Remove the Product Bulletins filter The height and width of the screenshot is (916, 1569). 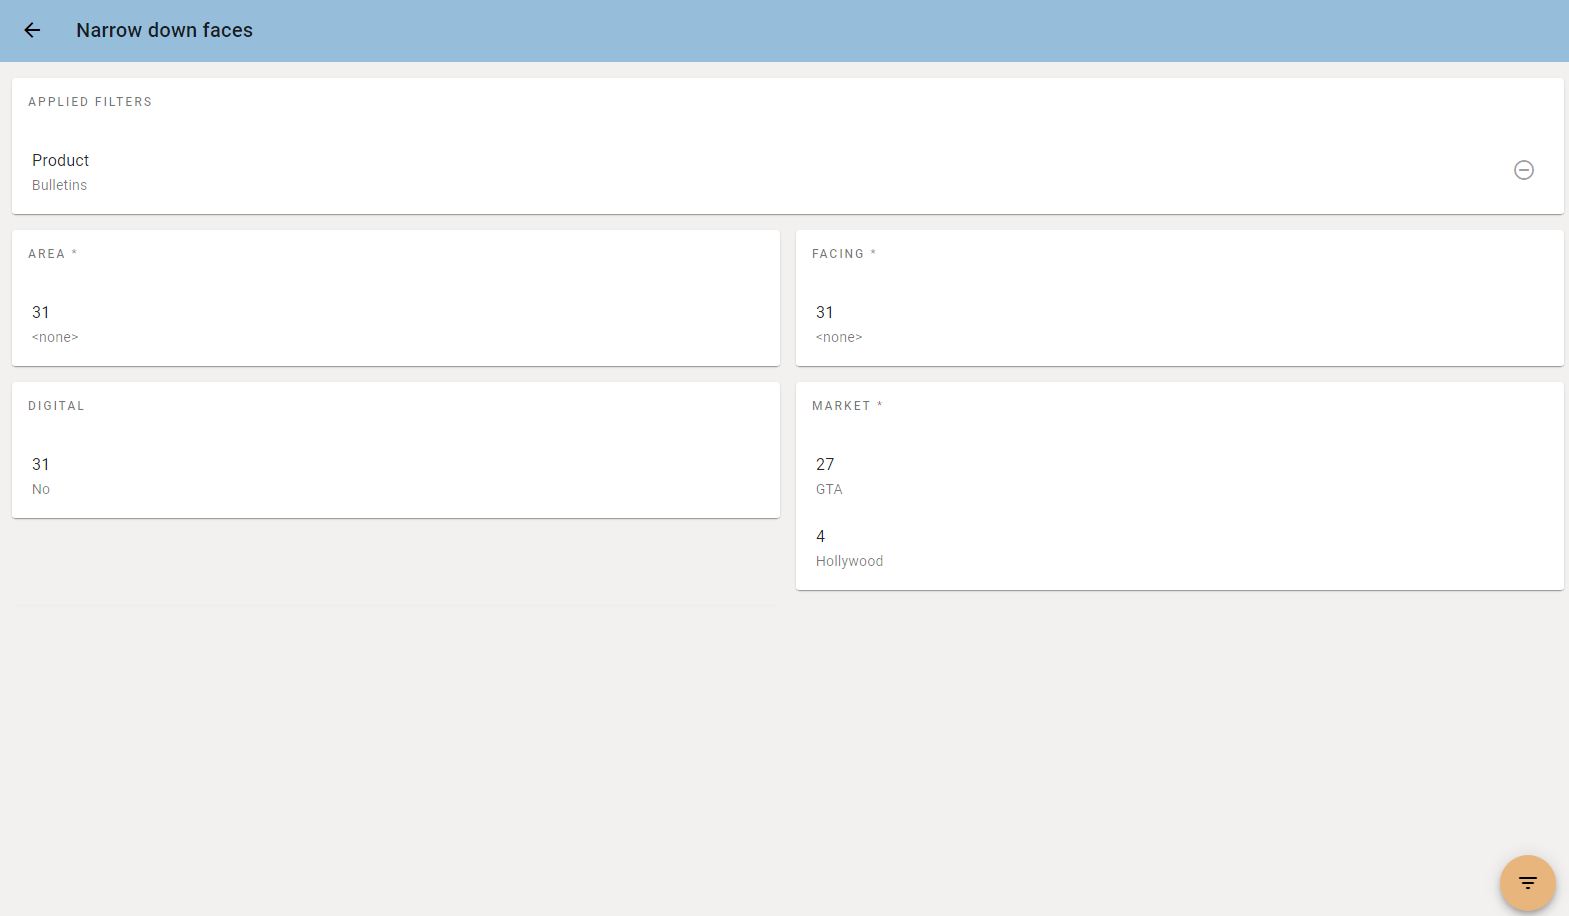(1523, 170)
